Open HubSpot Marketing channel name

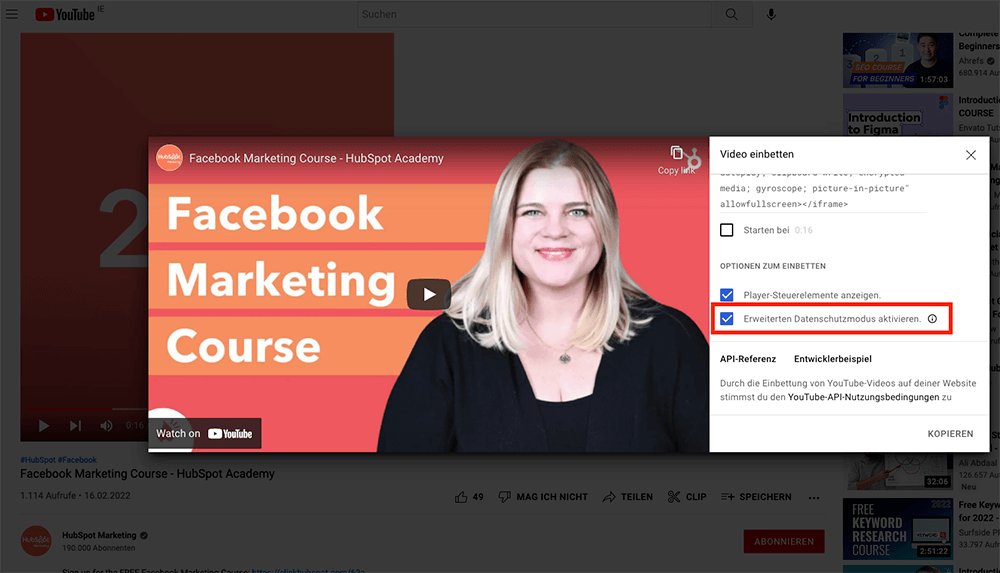pos(99,535)
